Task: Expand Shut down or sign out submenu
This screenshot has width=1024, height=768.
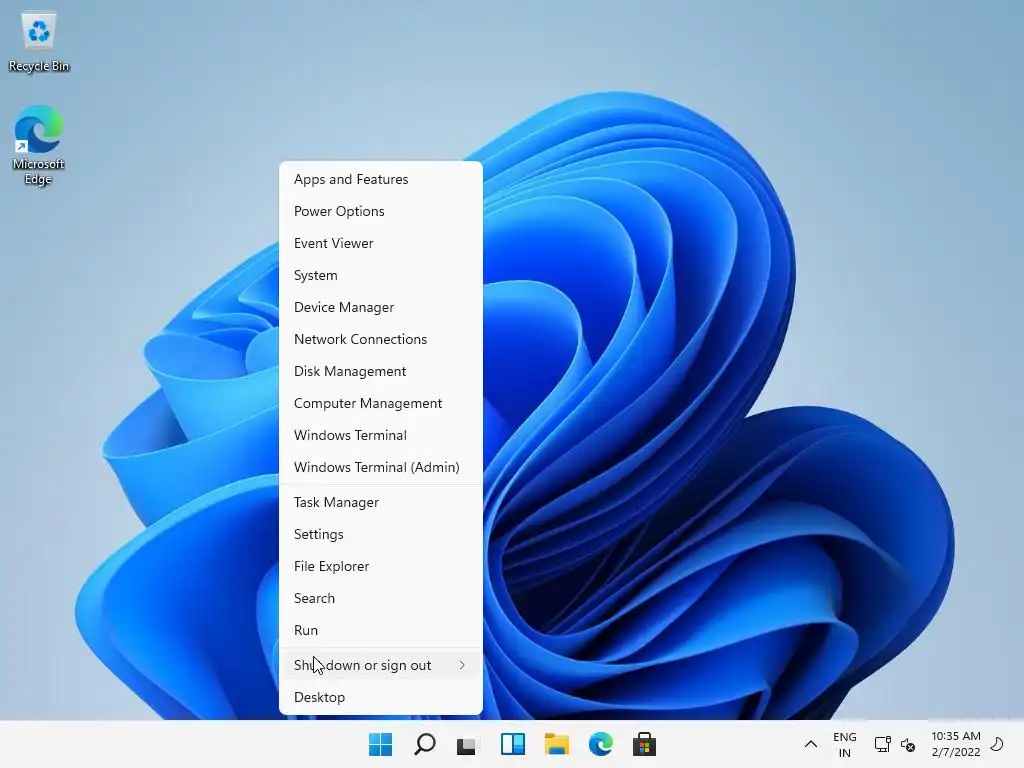Action: [381, 665]
